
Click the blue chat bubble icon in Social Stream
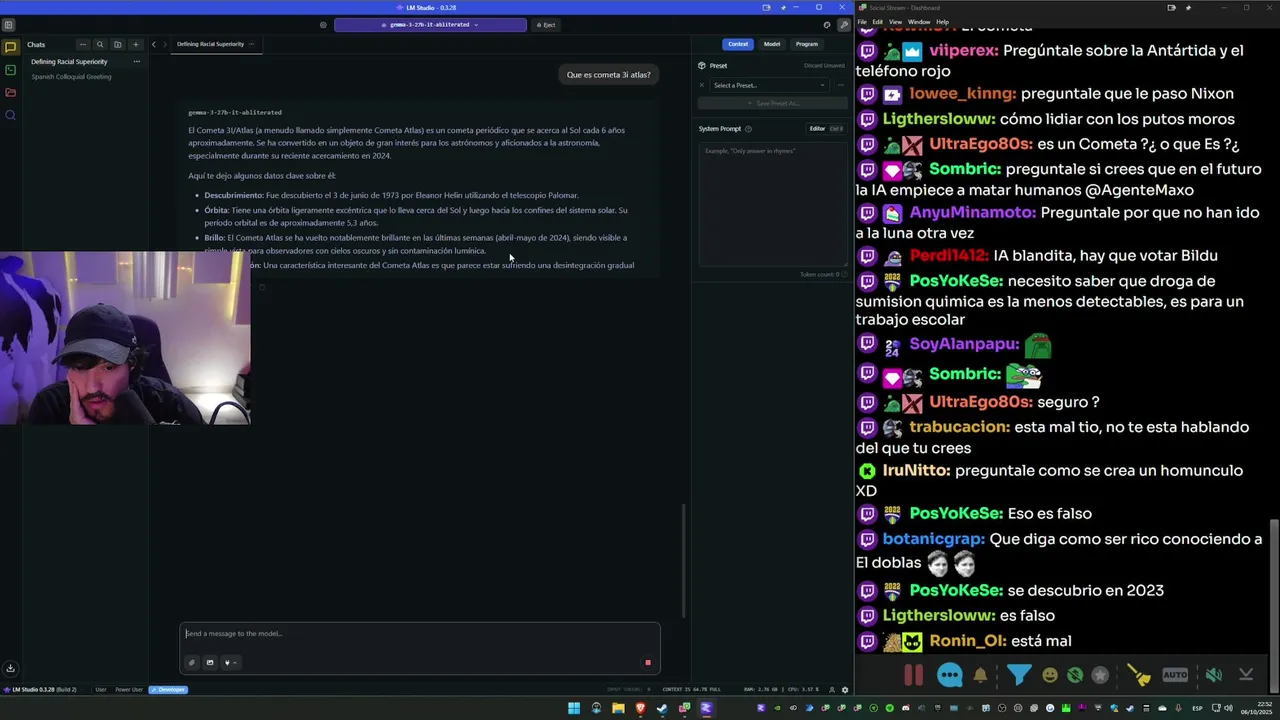coord(950,675)
